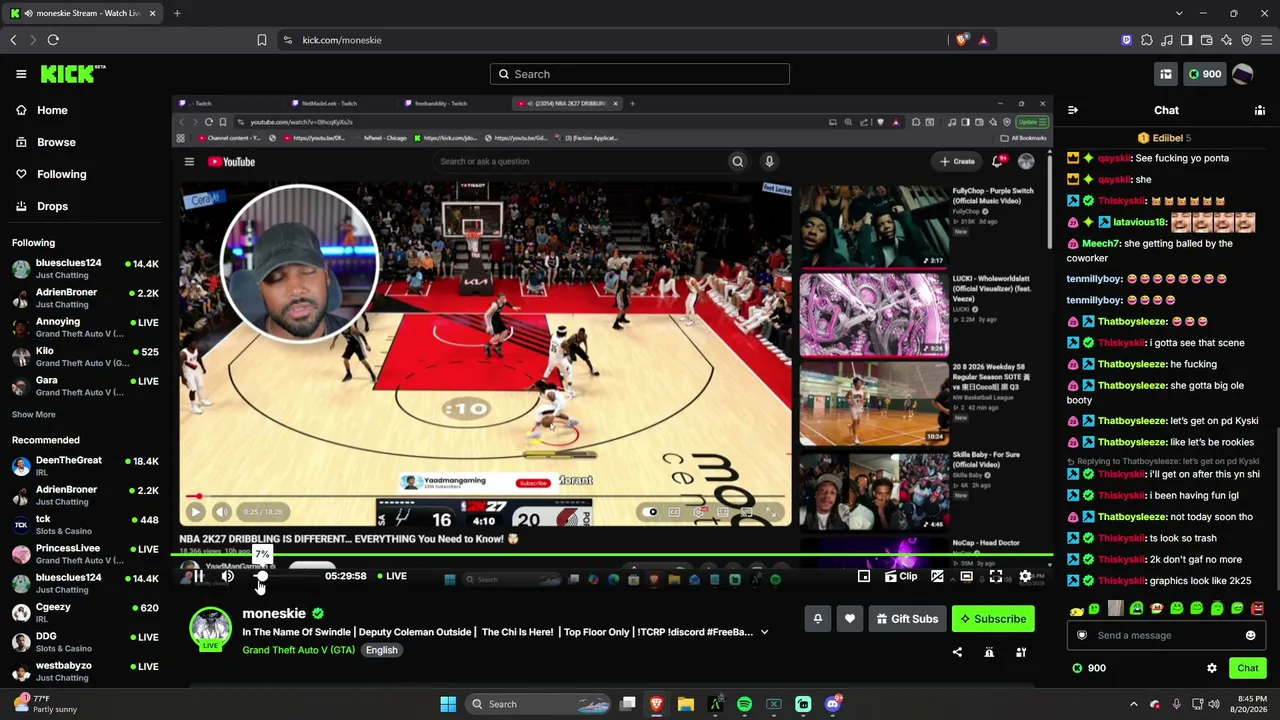Image resolution: width=1280 pixels, height=720 pixels.
Task: Open Spotify from the taskbar
Action: 744,704
